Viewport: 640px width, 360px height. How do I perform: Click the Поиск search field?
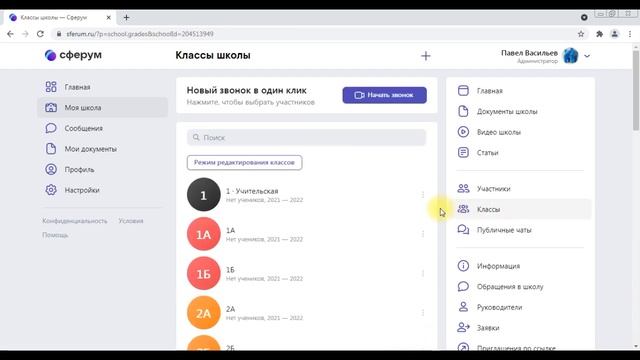pos(307,138)
